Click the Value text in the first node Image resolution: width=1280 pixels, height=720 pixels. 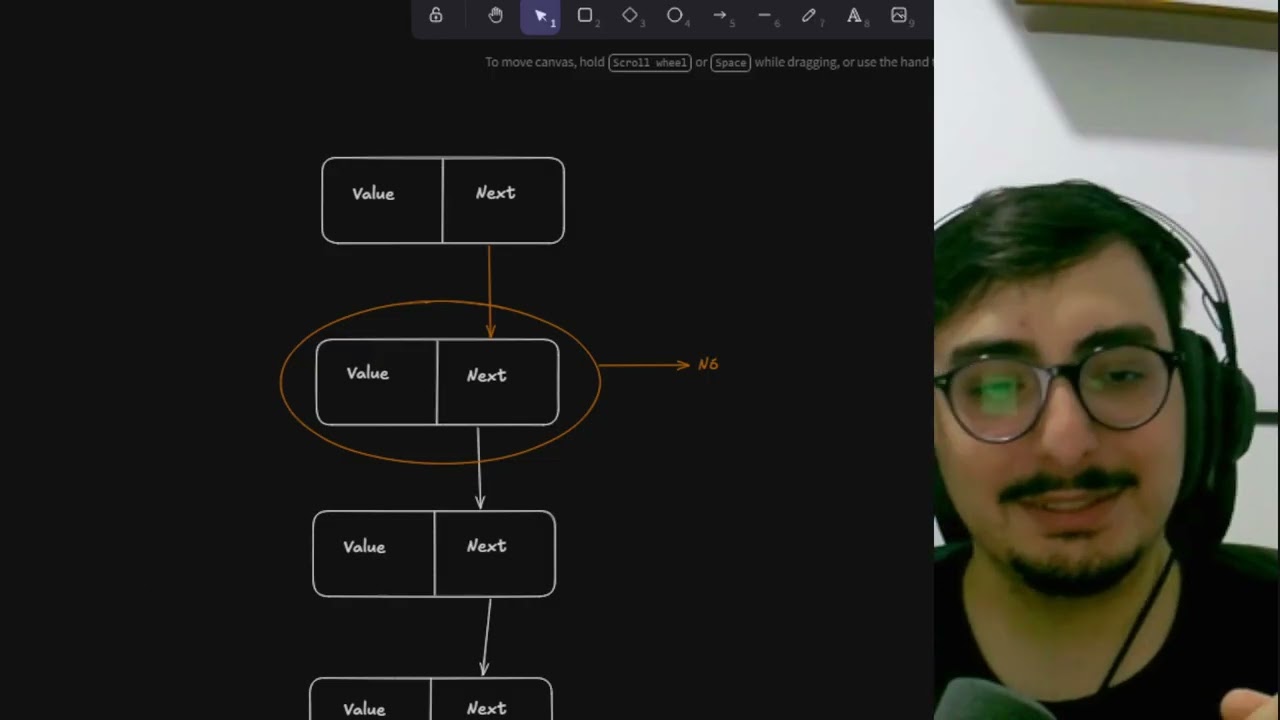click(x=373, y=194)
